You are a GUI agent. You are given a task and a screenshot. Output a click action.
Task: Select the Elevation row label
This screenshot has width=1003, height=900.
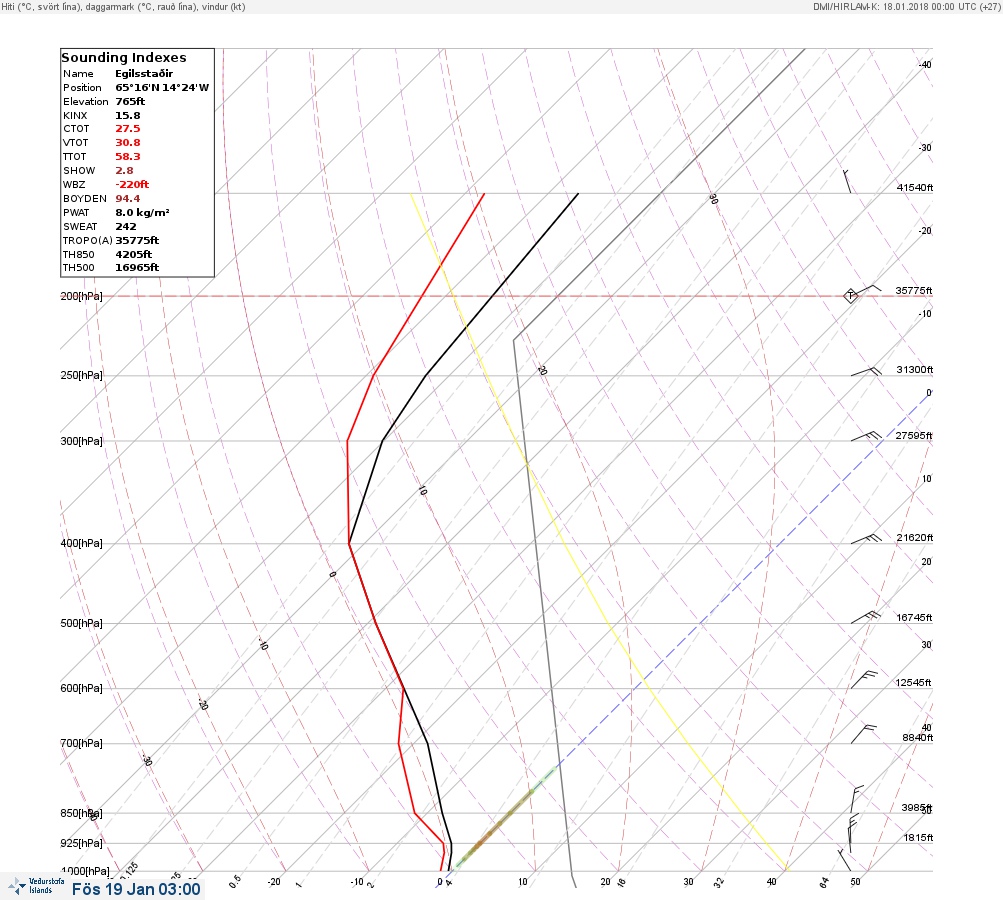click(x=85, y=102)
